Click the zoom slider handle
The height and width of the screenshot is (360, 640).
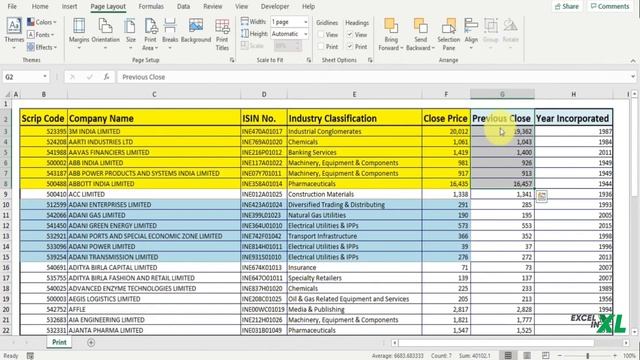(x=588, y=356)
